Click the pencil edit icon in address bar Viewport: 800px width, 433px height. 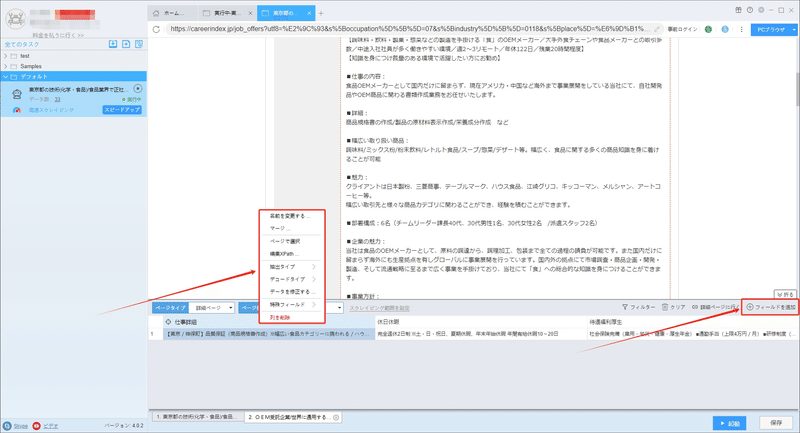[657, 29]
